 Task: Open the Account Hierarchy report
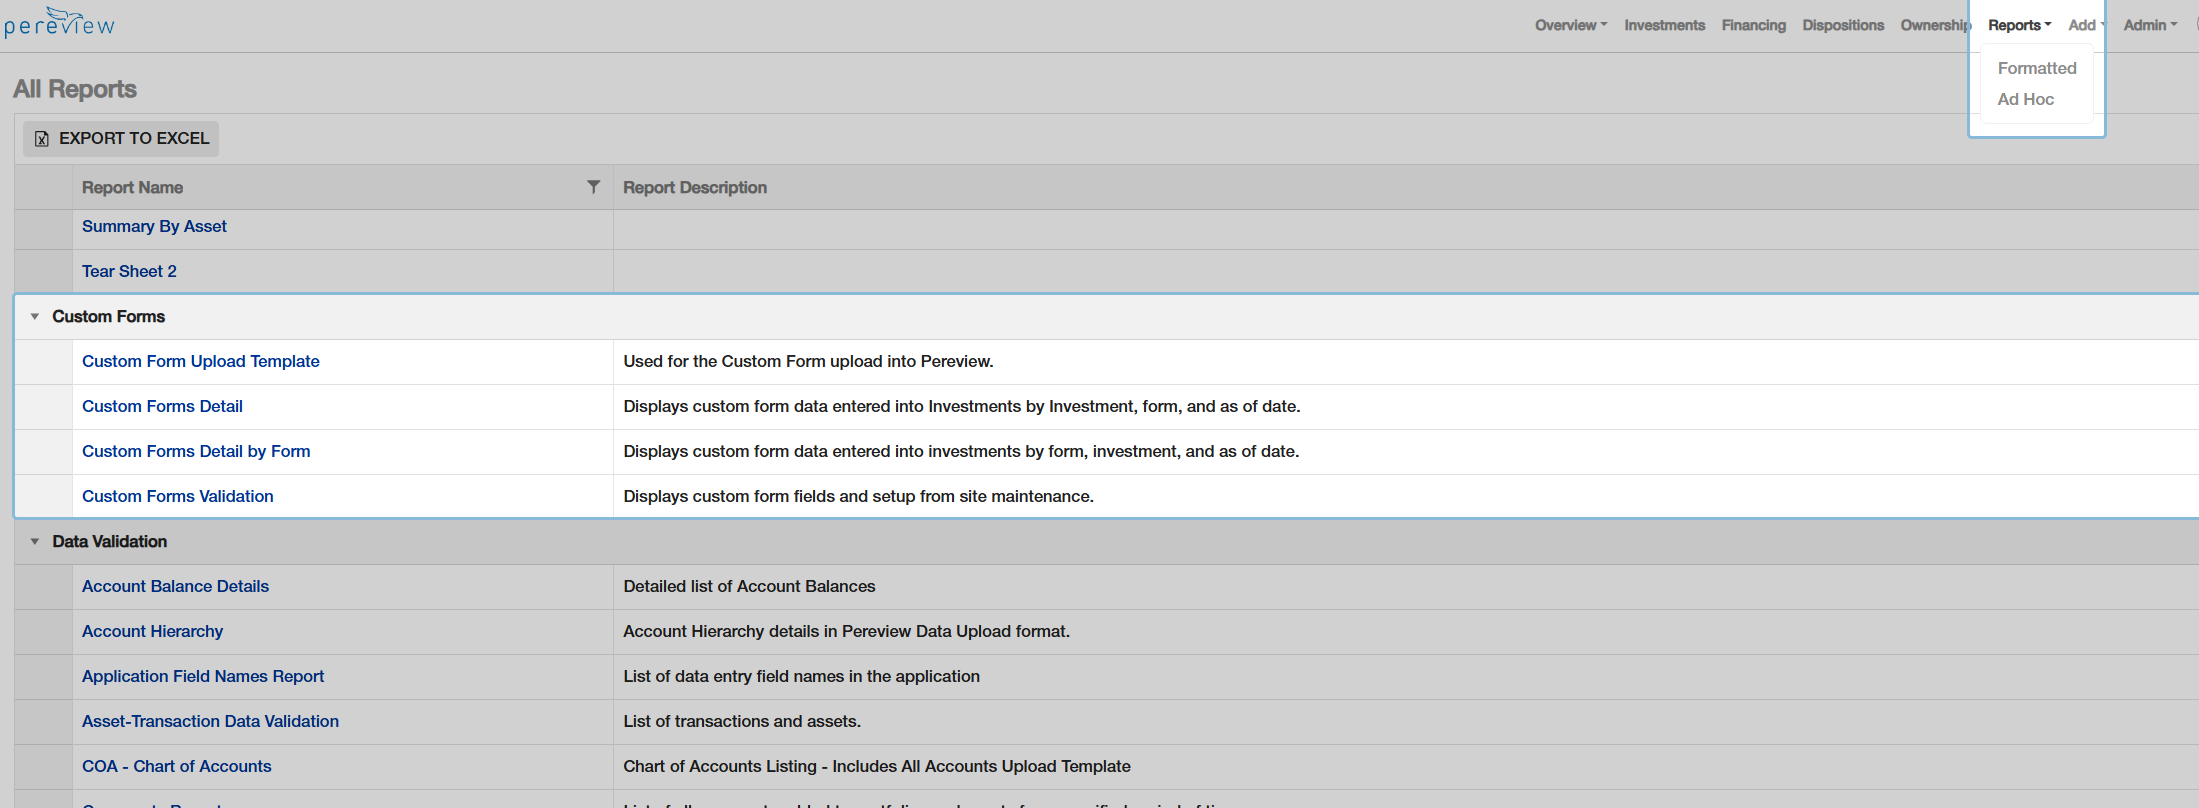(152, 631)
